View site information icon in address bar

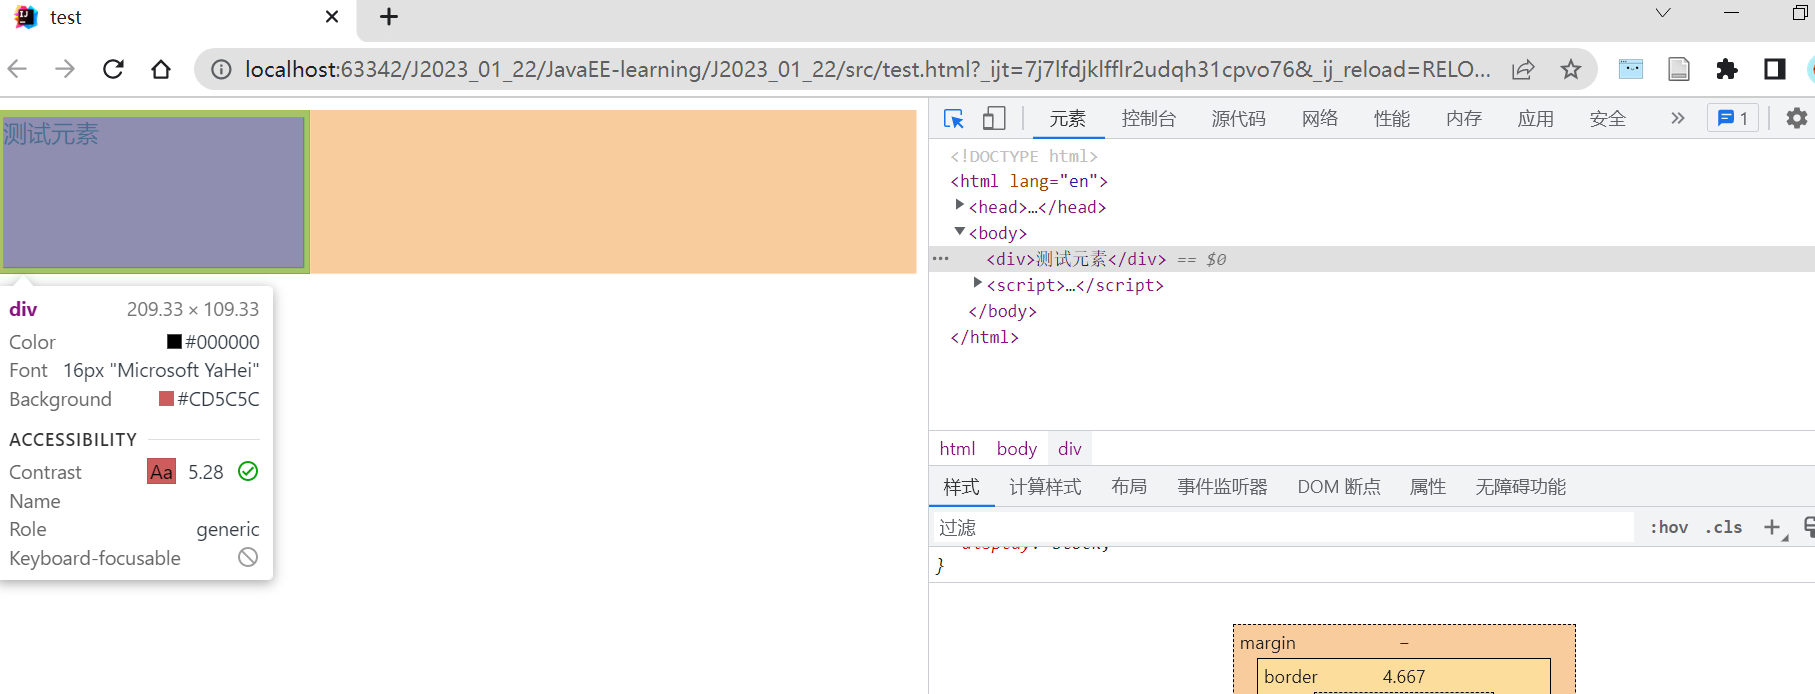click(x=221, y=69)
